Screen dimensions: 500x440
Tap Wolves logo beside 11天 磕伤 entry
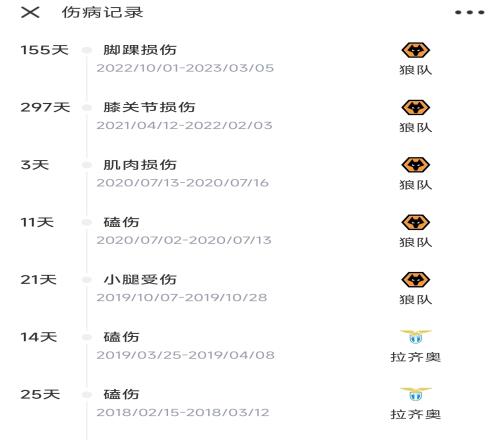pos(415,223)
